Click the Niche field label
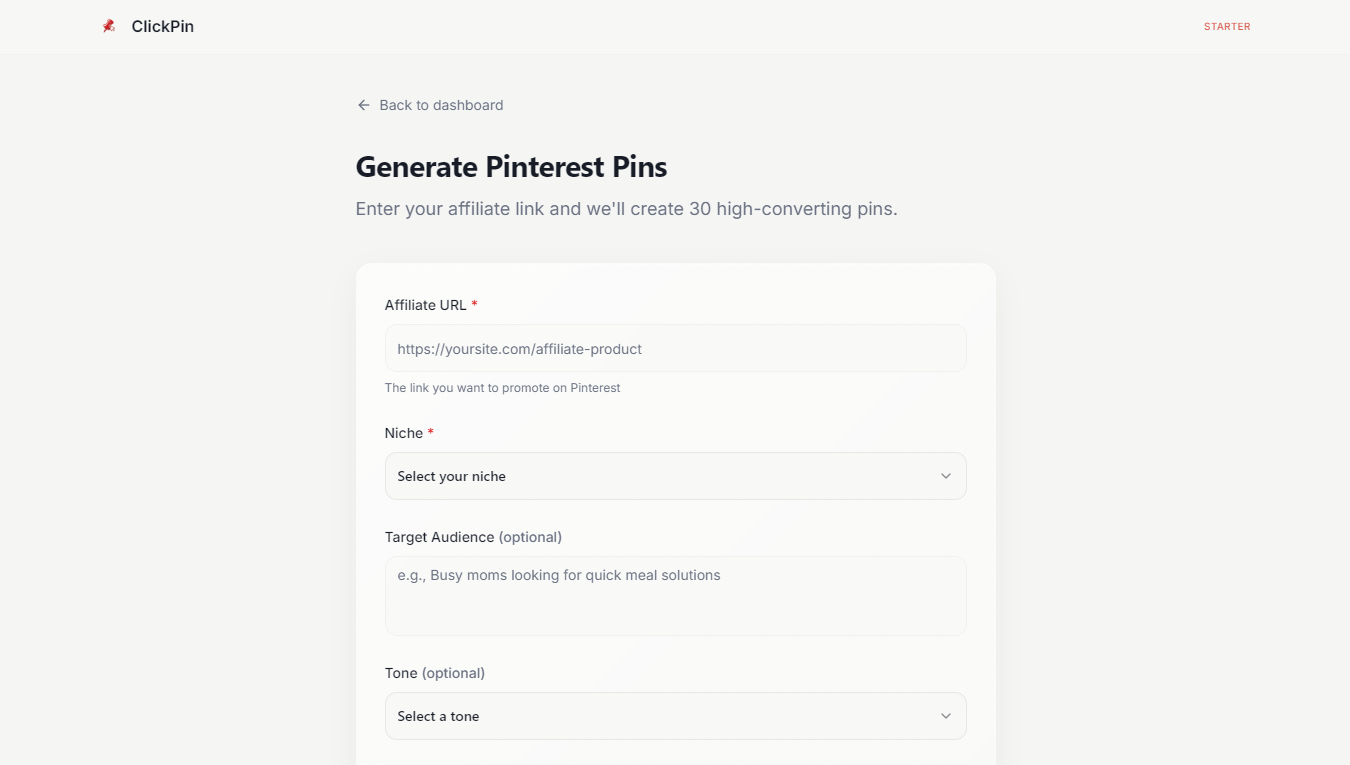 pos(403,433)
